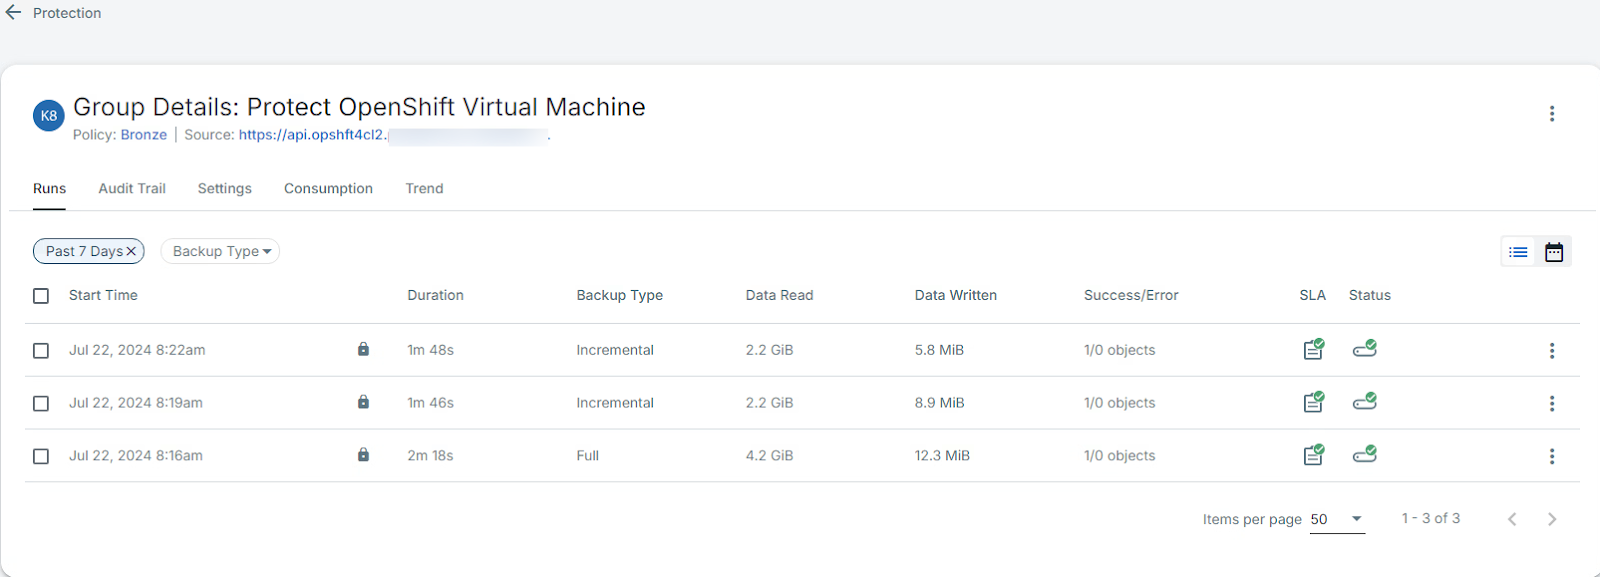Follow the source API URL link
1600x577 pixels.
click(x=311, y=135)
